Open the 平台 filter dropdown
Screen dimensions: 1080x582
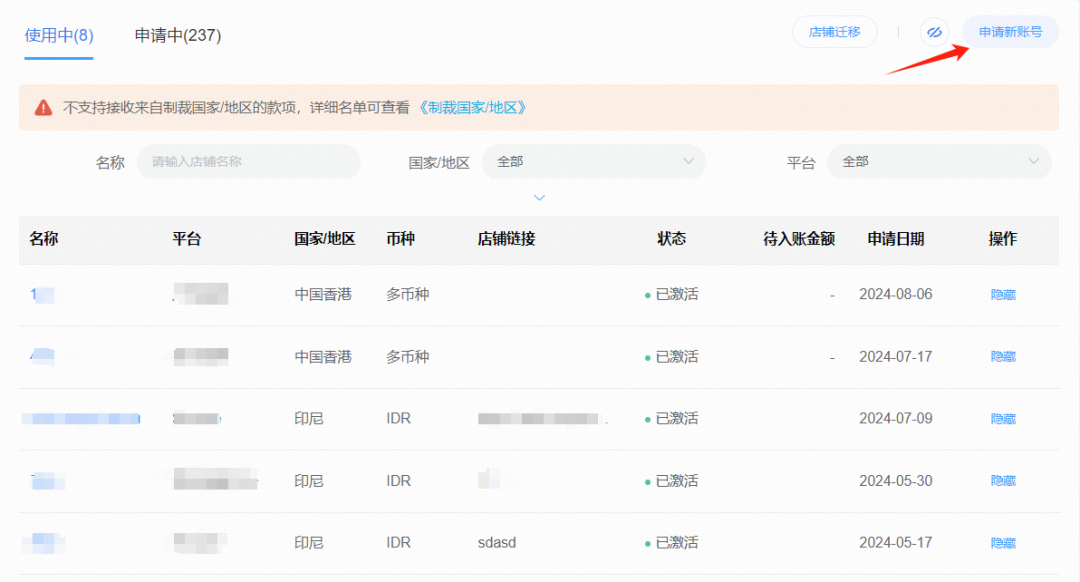[x=938, y=161]
